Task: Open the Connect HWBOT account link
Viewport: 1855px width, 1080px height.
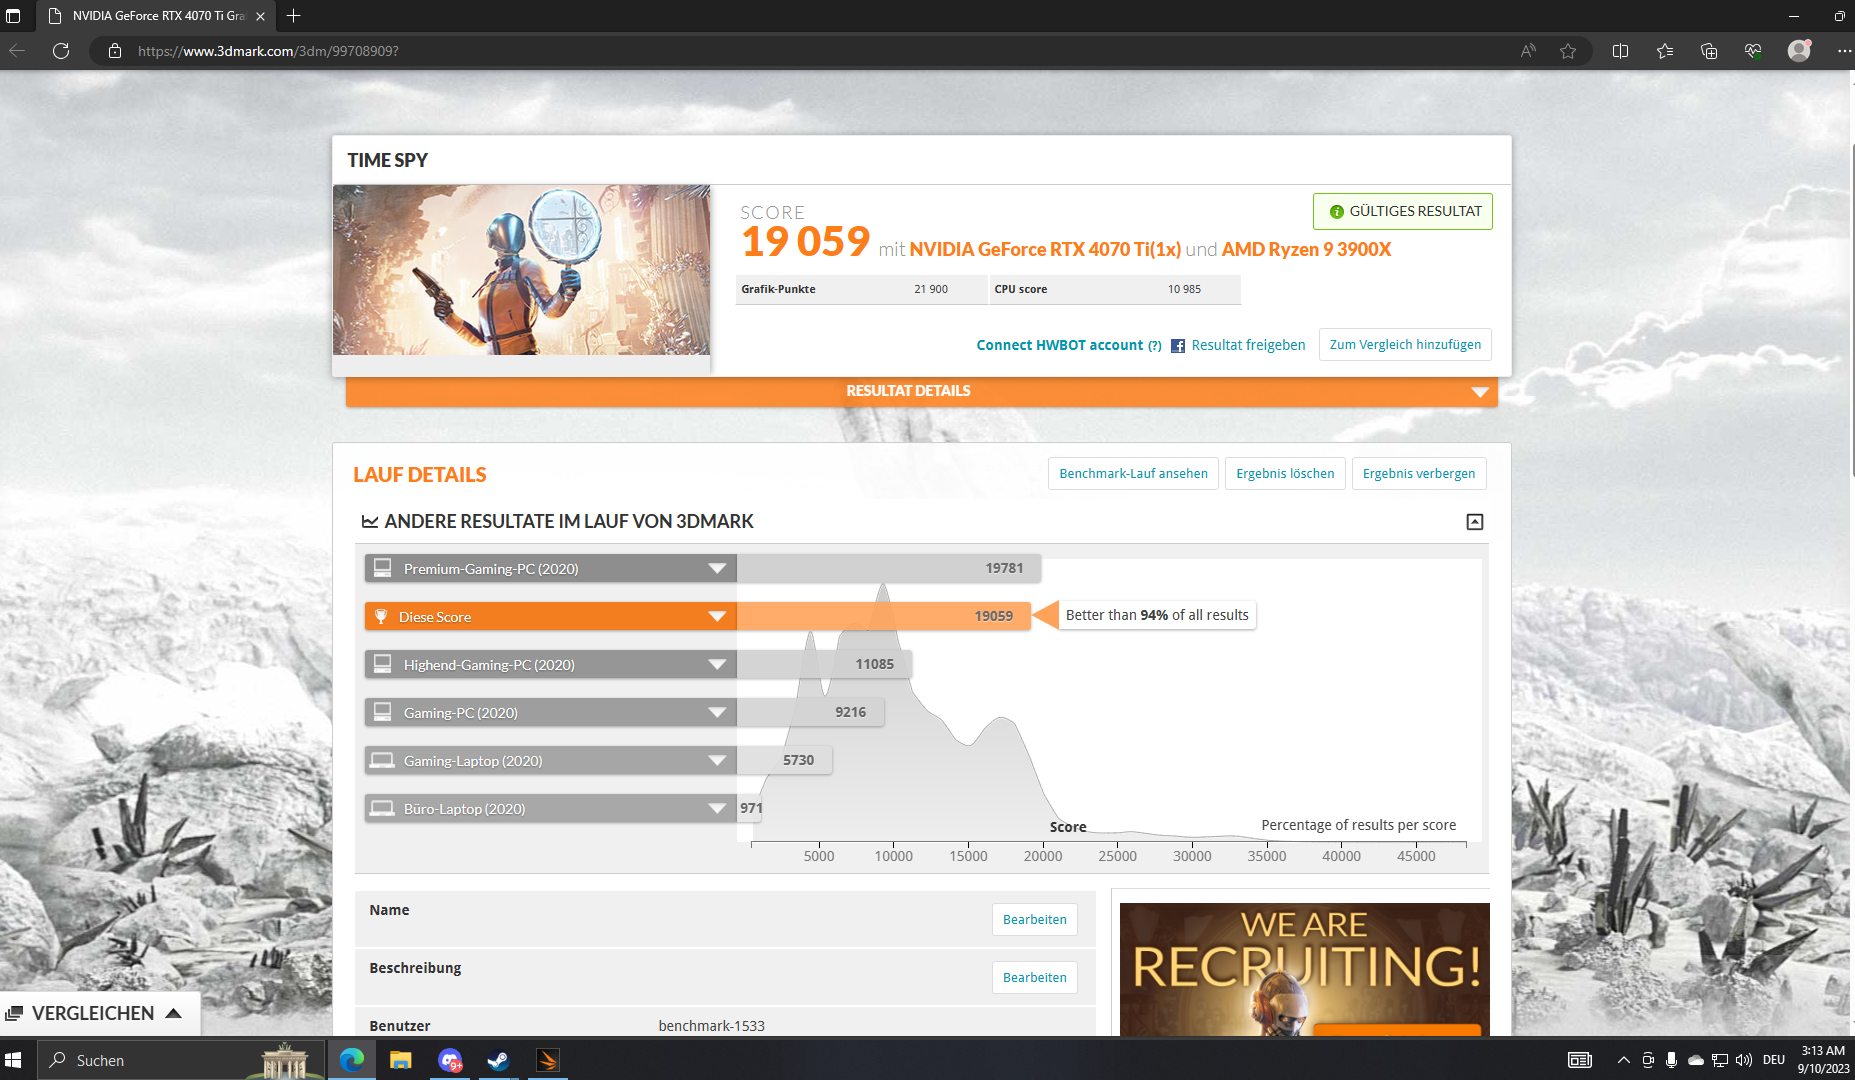Action: [1060, 345]
